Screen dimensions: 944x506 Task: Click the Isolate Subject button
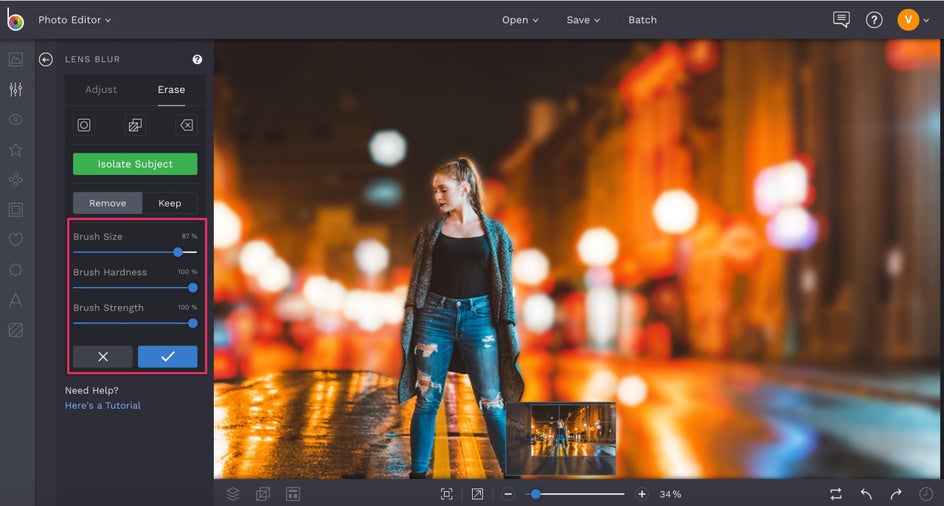(x=135, y=164)
